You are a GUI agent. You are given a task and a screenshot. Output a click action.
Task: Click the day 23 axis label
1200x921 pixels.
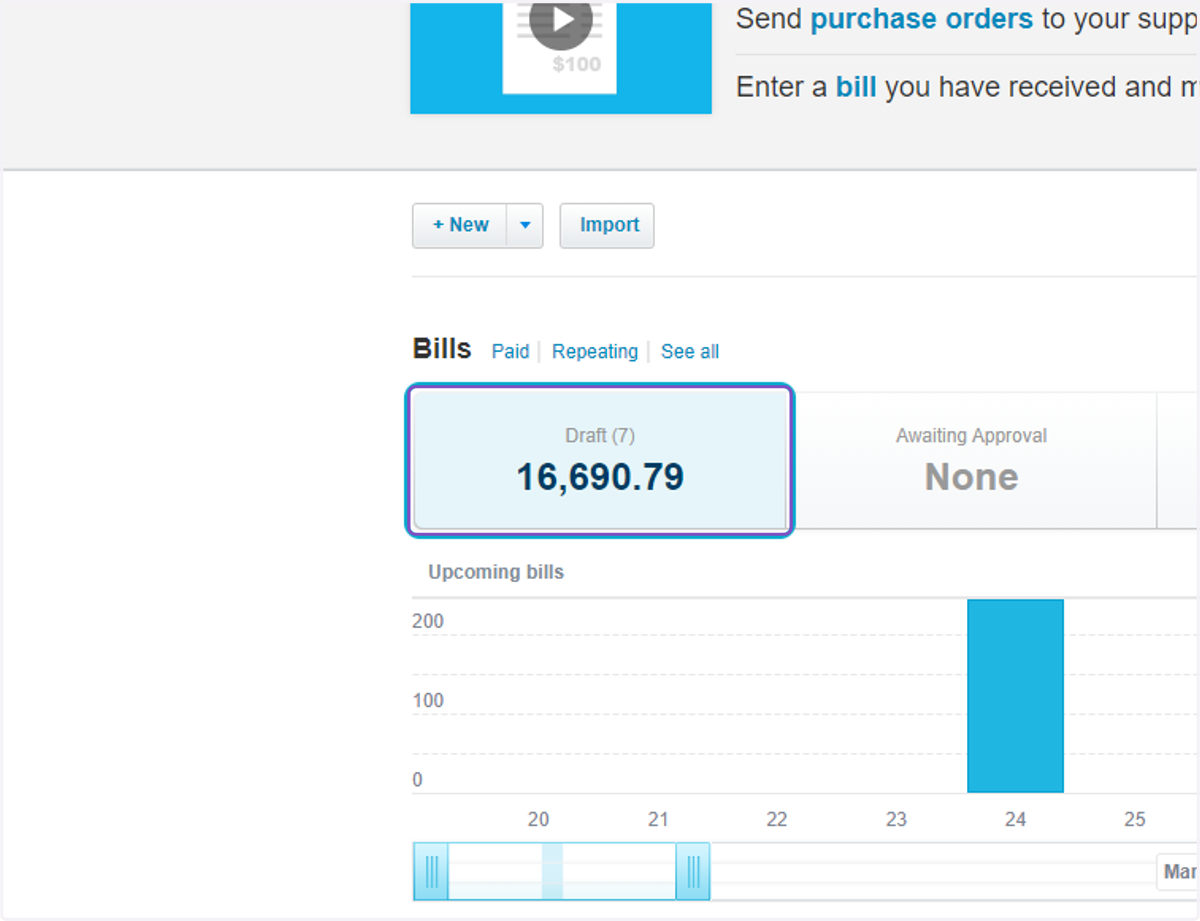(896, 819)
